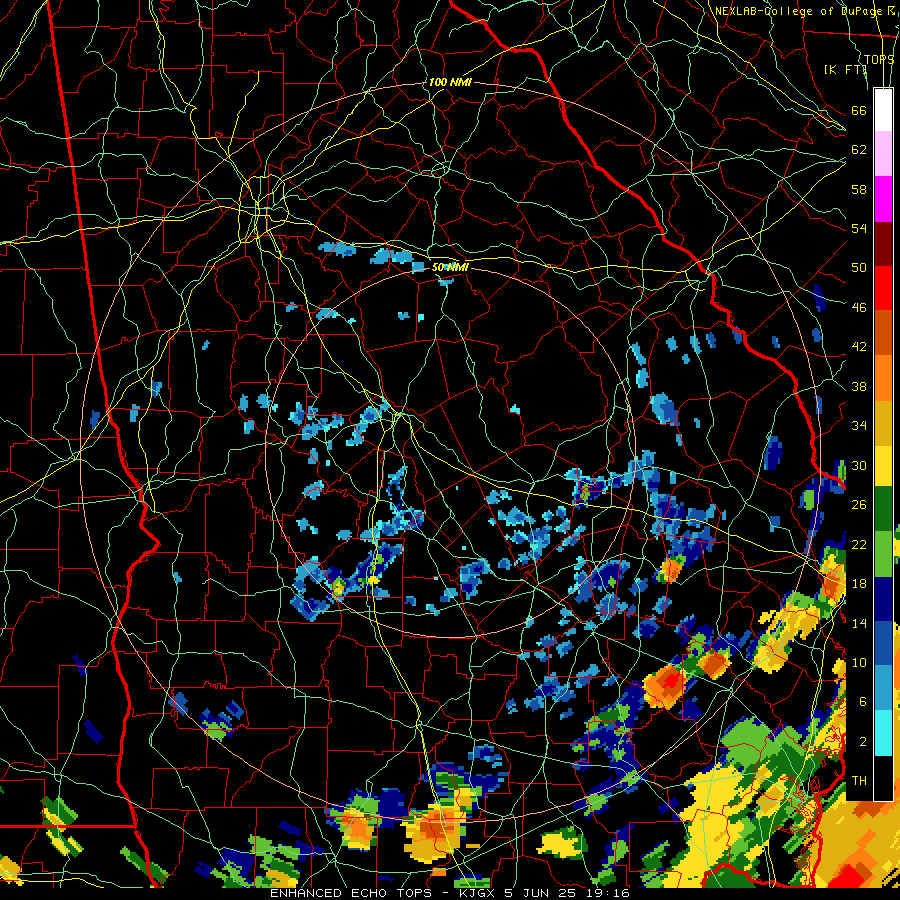Select the bright red legend swatch
The width and height of the screenshot is (900, 900).
point(883,288)
